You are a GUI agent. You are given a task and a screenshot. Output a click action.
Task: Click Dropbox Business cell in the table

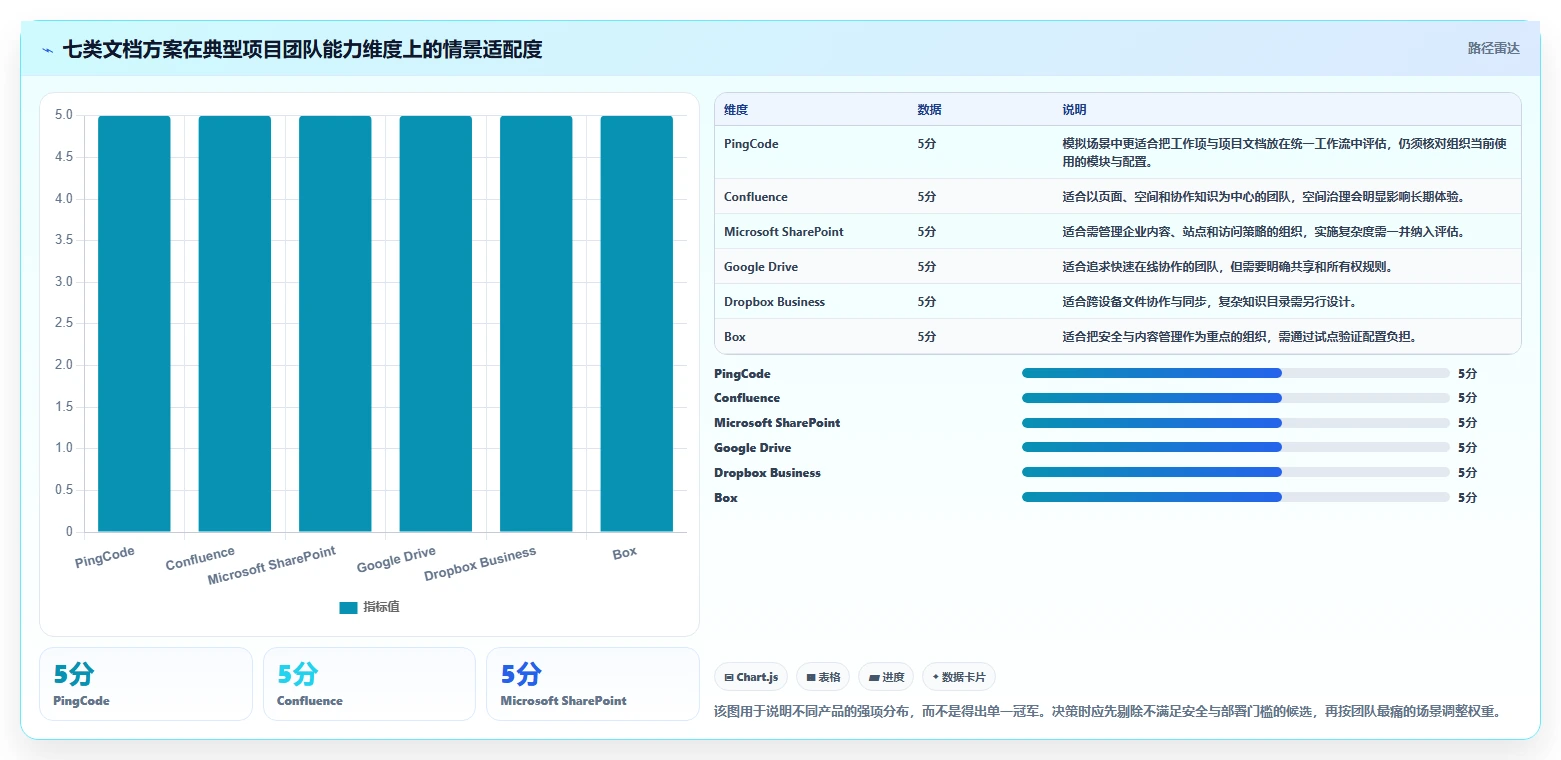pos(774,302)
